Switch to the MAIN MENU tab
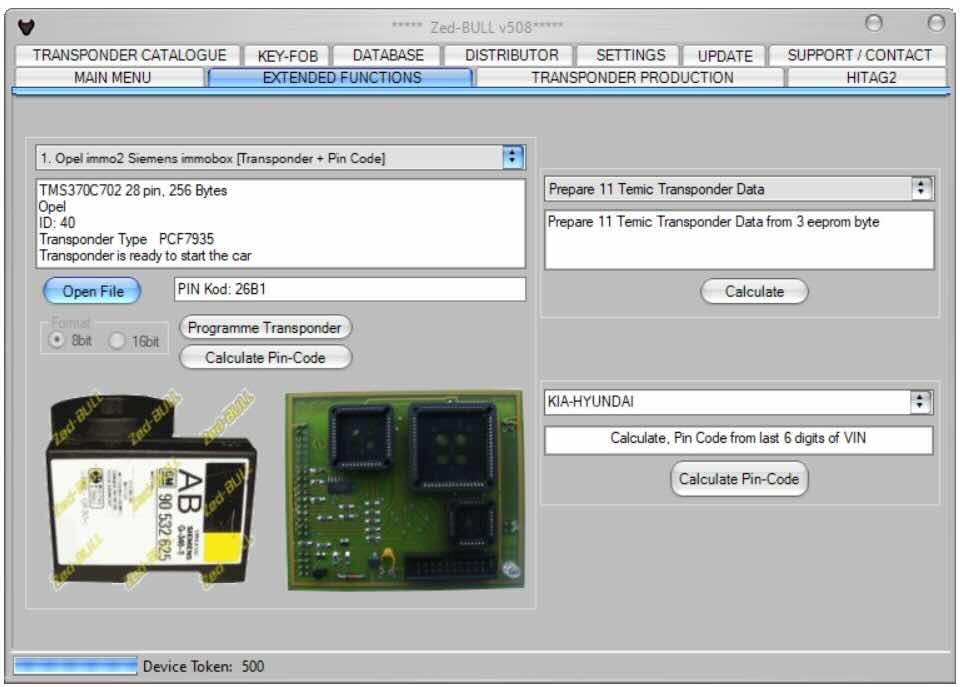Viewport: 960px width, 687px height. [x=111, y=78]
